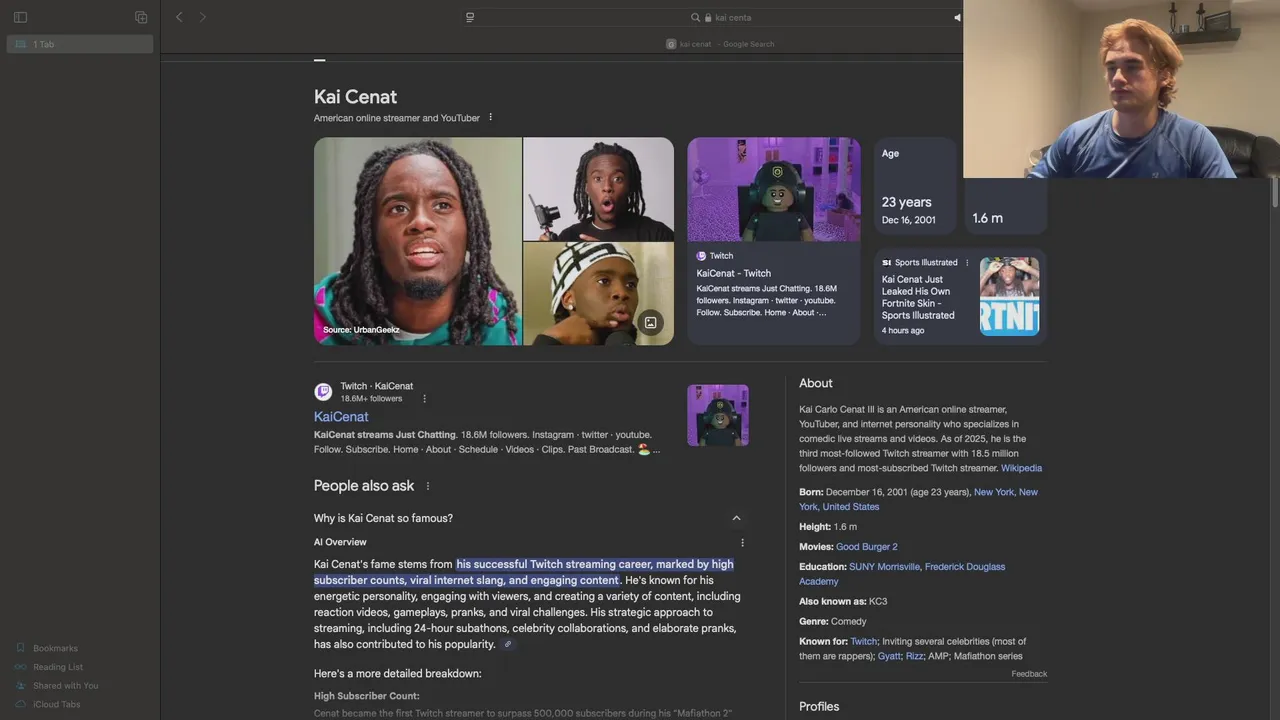Image resolution: width=1280 pixels, height=720 pixels.
Task: Click the 'Also known as: KC3' row
Action: 843,602
